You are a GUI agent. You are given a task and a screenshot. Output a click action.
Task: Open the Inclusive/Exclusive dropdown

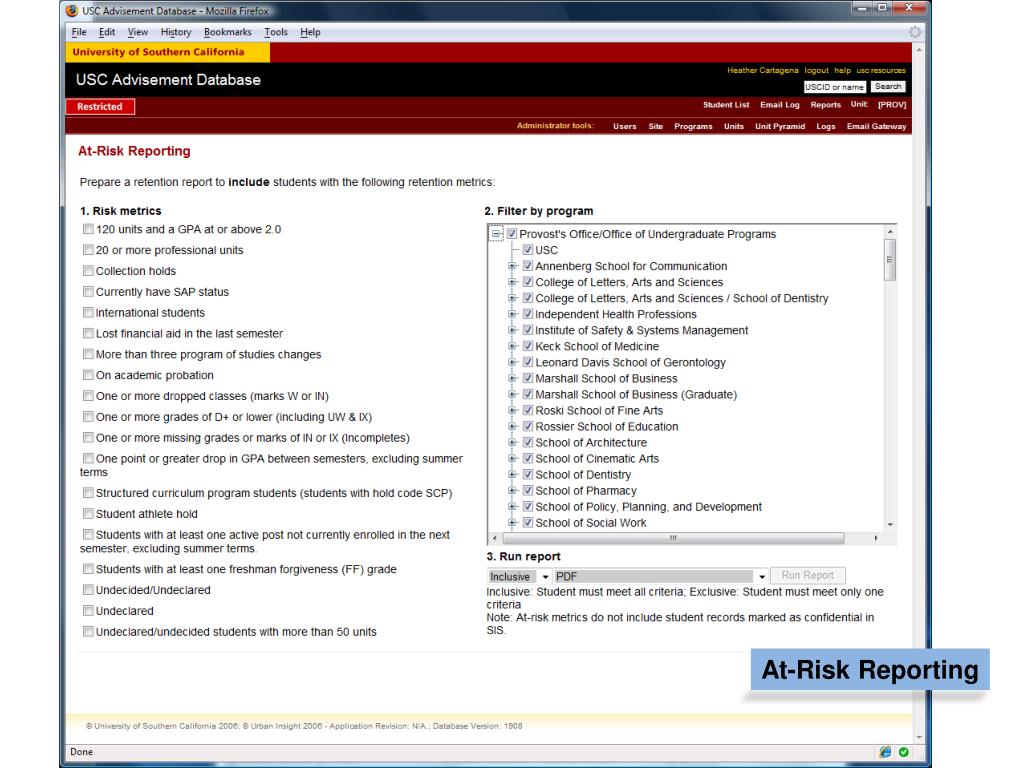coord(519,577)
